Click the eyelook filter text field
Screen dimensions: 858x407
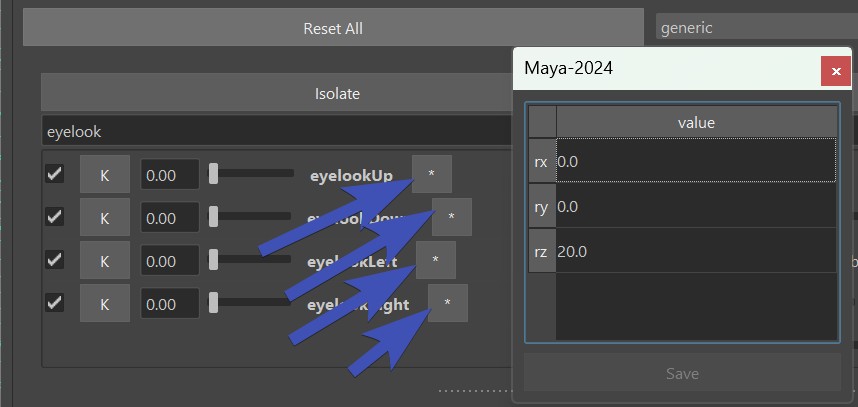click(275, 131)
